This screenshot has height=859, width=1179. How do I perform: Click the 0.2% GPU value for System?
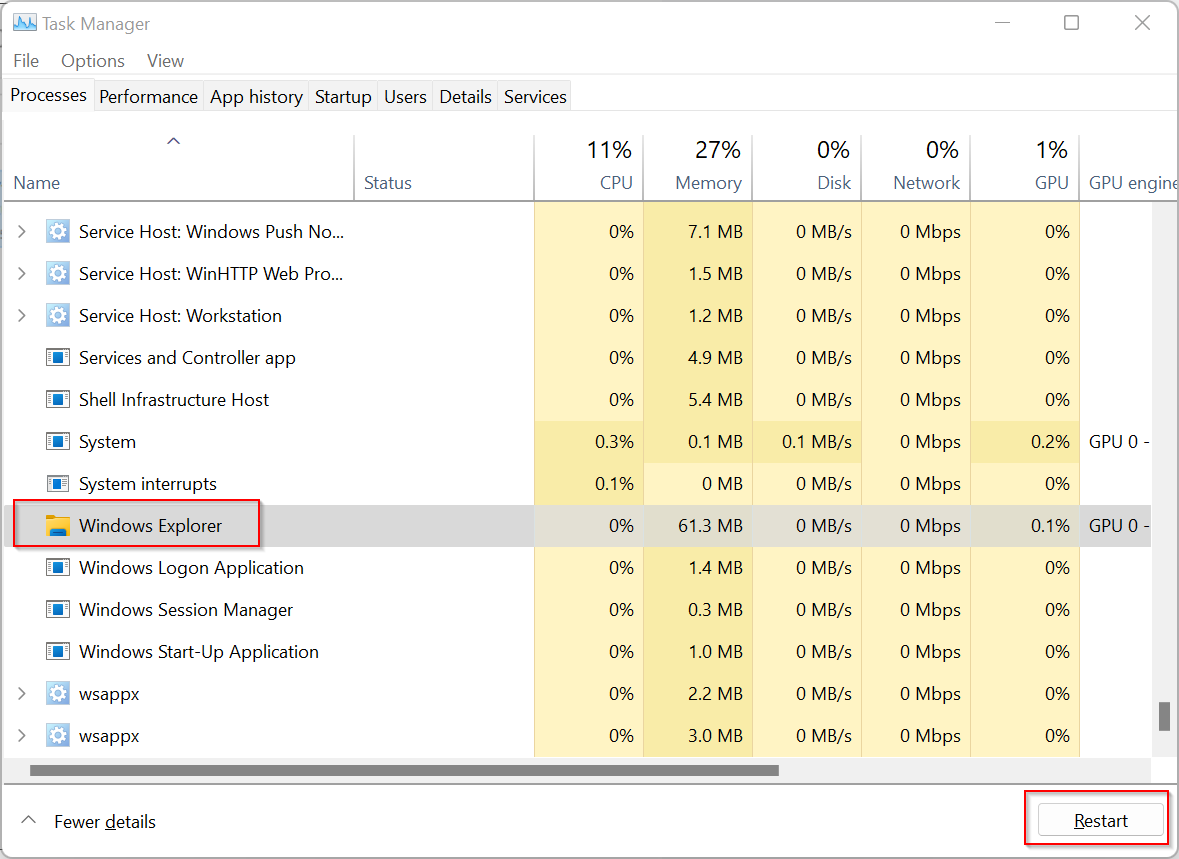1025,442
